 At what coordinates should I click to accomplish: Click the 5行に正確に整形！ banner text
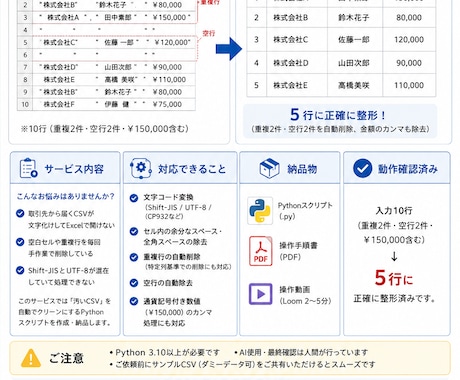[338, 115]
